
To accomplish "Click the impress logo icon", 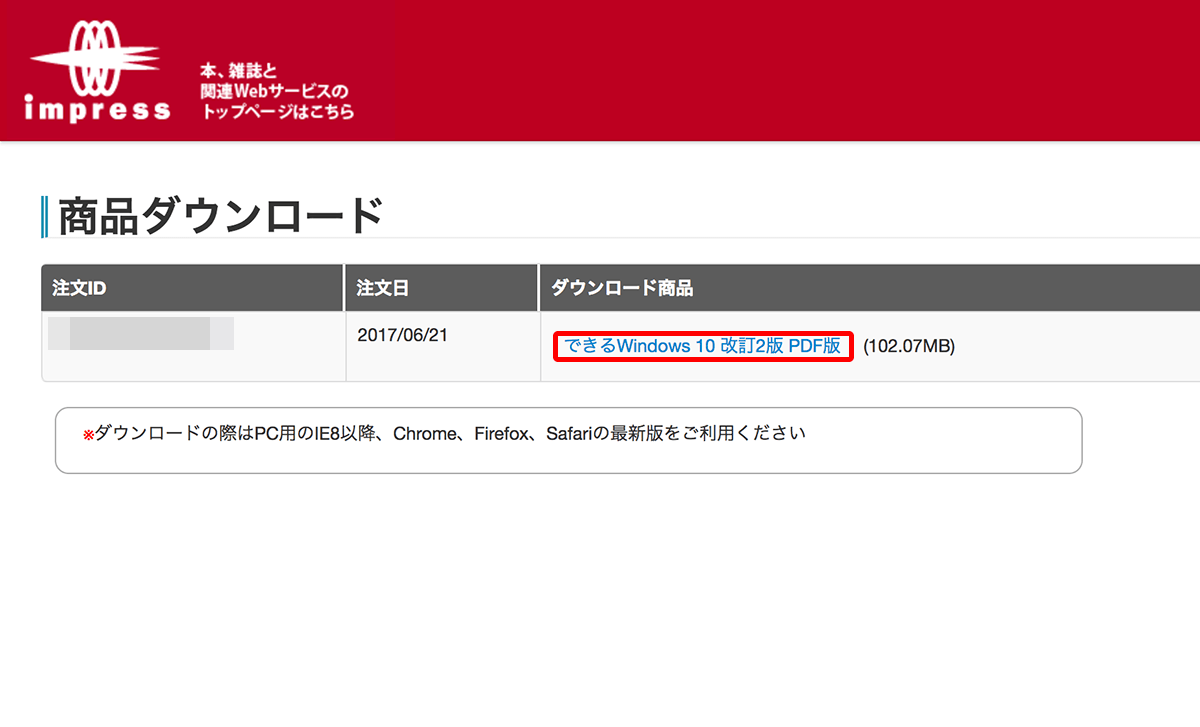I will tap(98, 70).
